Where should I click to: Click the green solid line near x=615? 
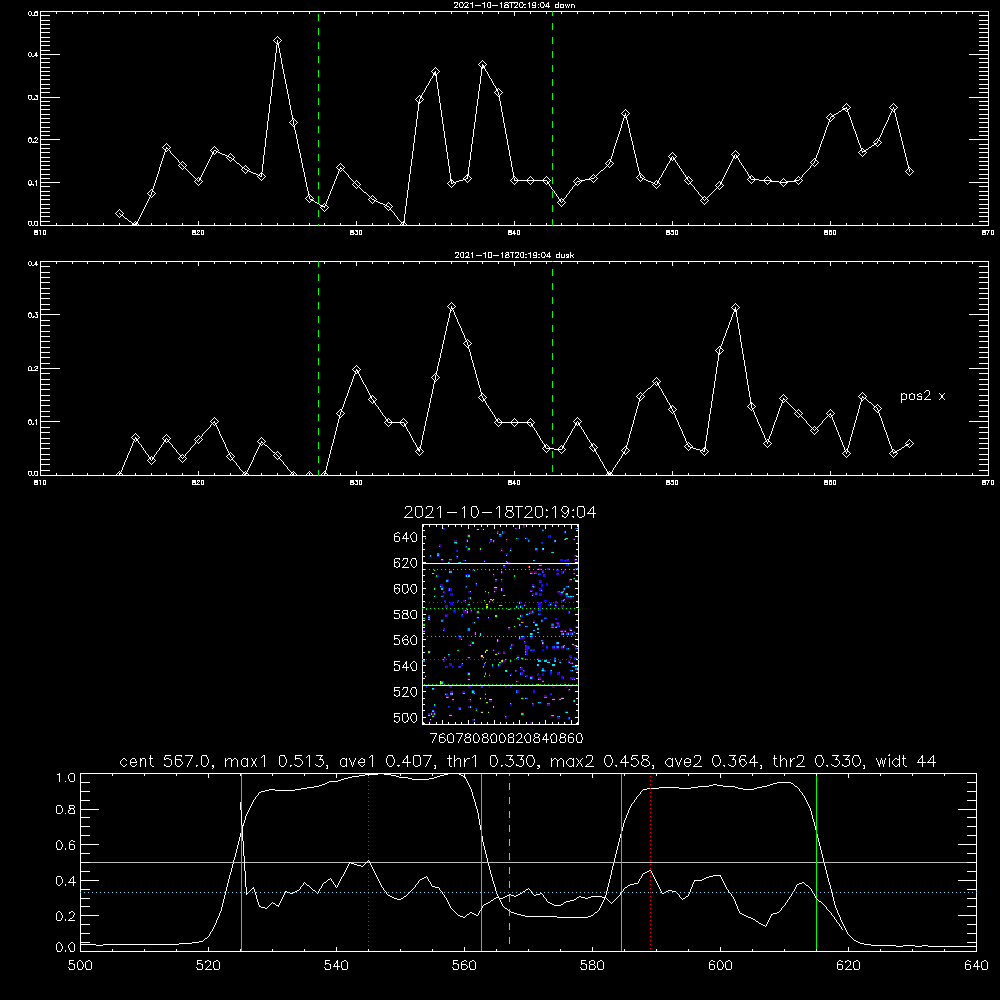816,861
